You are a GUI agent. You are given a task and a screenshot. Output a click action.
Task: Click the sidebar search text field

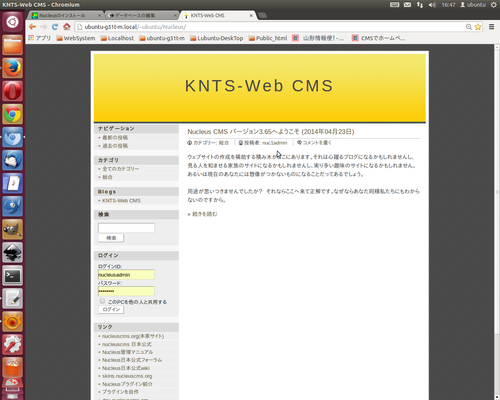point(126,228)
